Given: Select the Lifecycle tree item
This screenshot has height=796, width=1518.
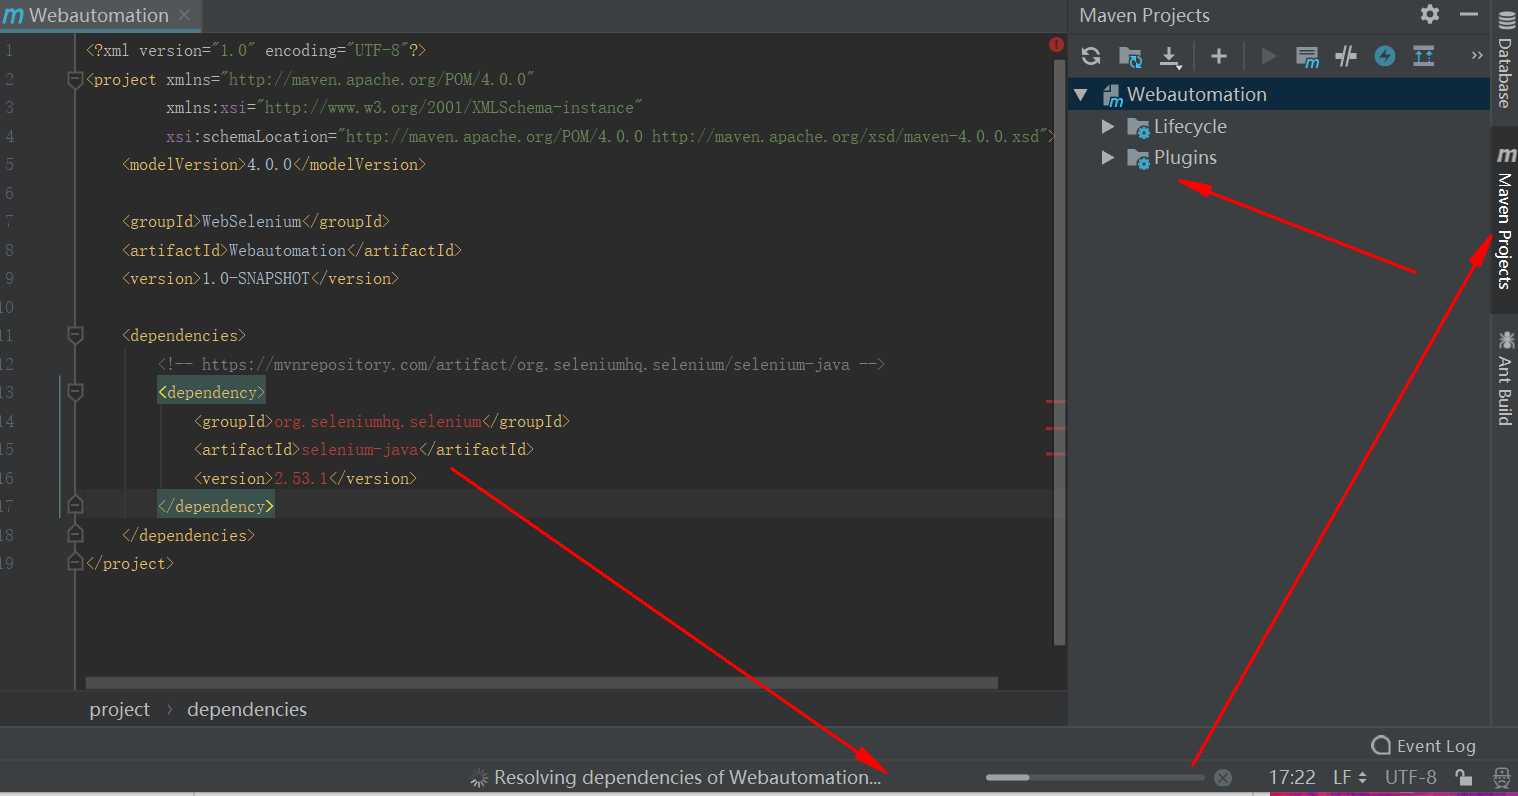Looking at the screenshot, I should coord(1190,126).
